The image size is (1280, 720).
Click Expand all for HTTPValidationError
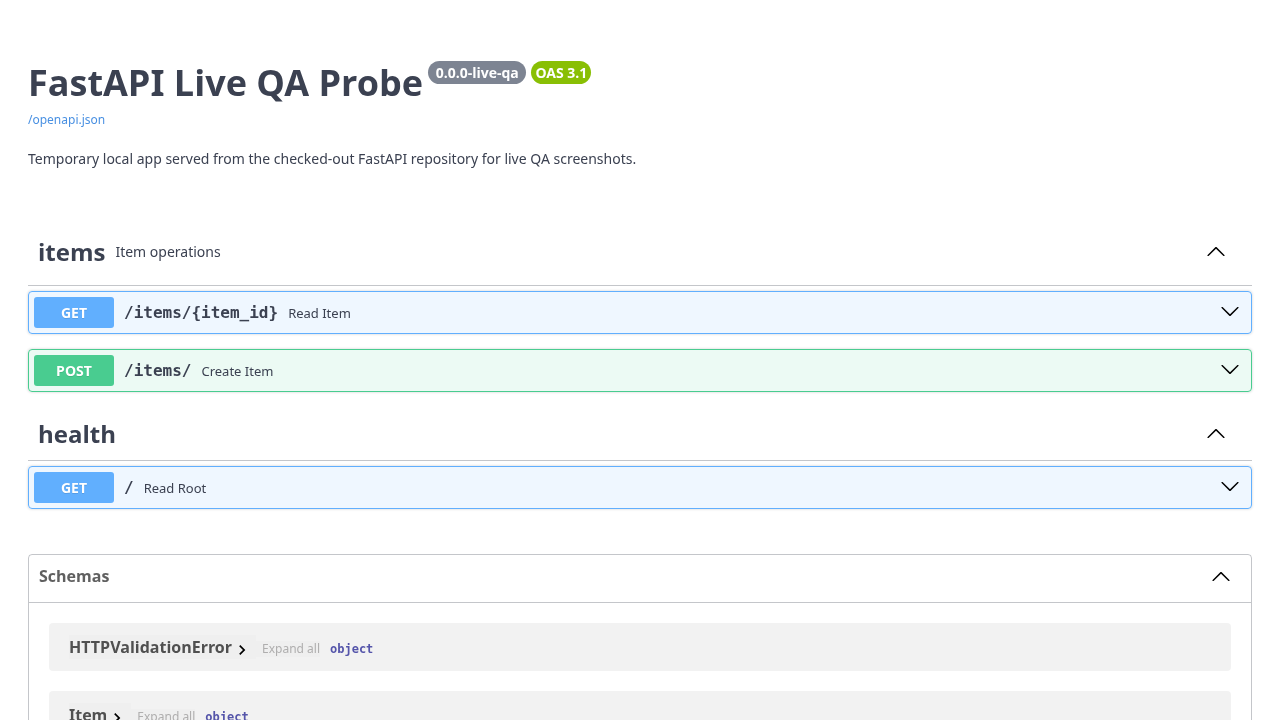291,649
